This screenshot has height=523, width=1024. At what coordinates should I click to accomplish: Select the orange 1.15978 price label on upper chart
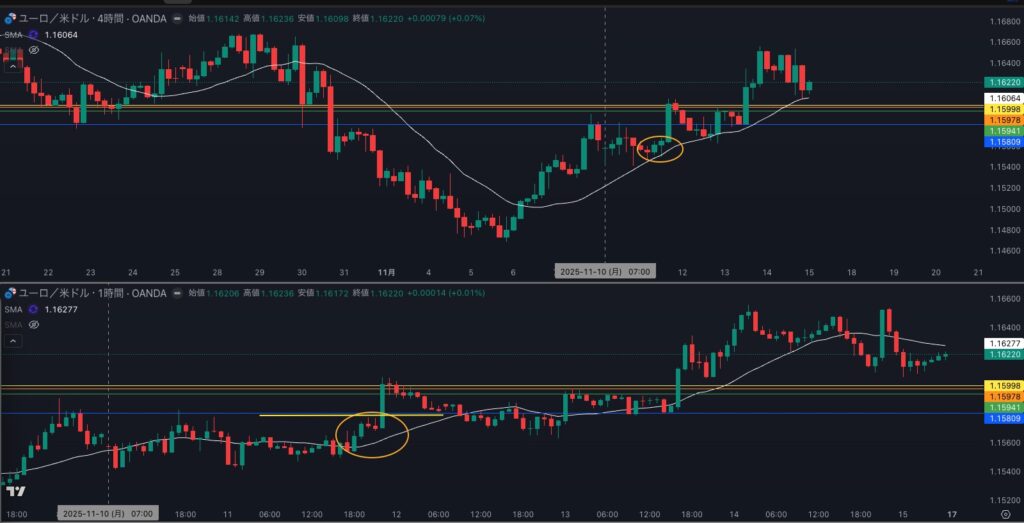pos(1003,119)
